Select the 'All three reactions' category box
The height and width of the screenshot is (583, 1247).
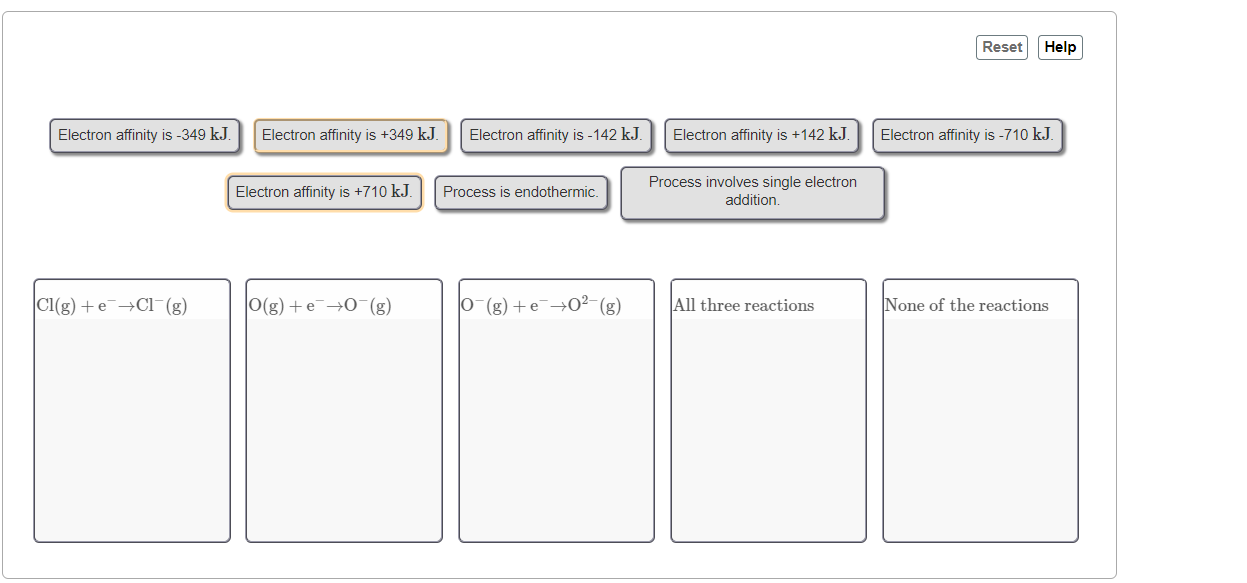(768, 410)
